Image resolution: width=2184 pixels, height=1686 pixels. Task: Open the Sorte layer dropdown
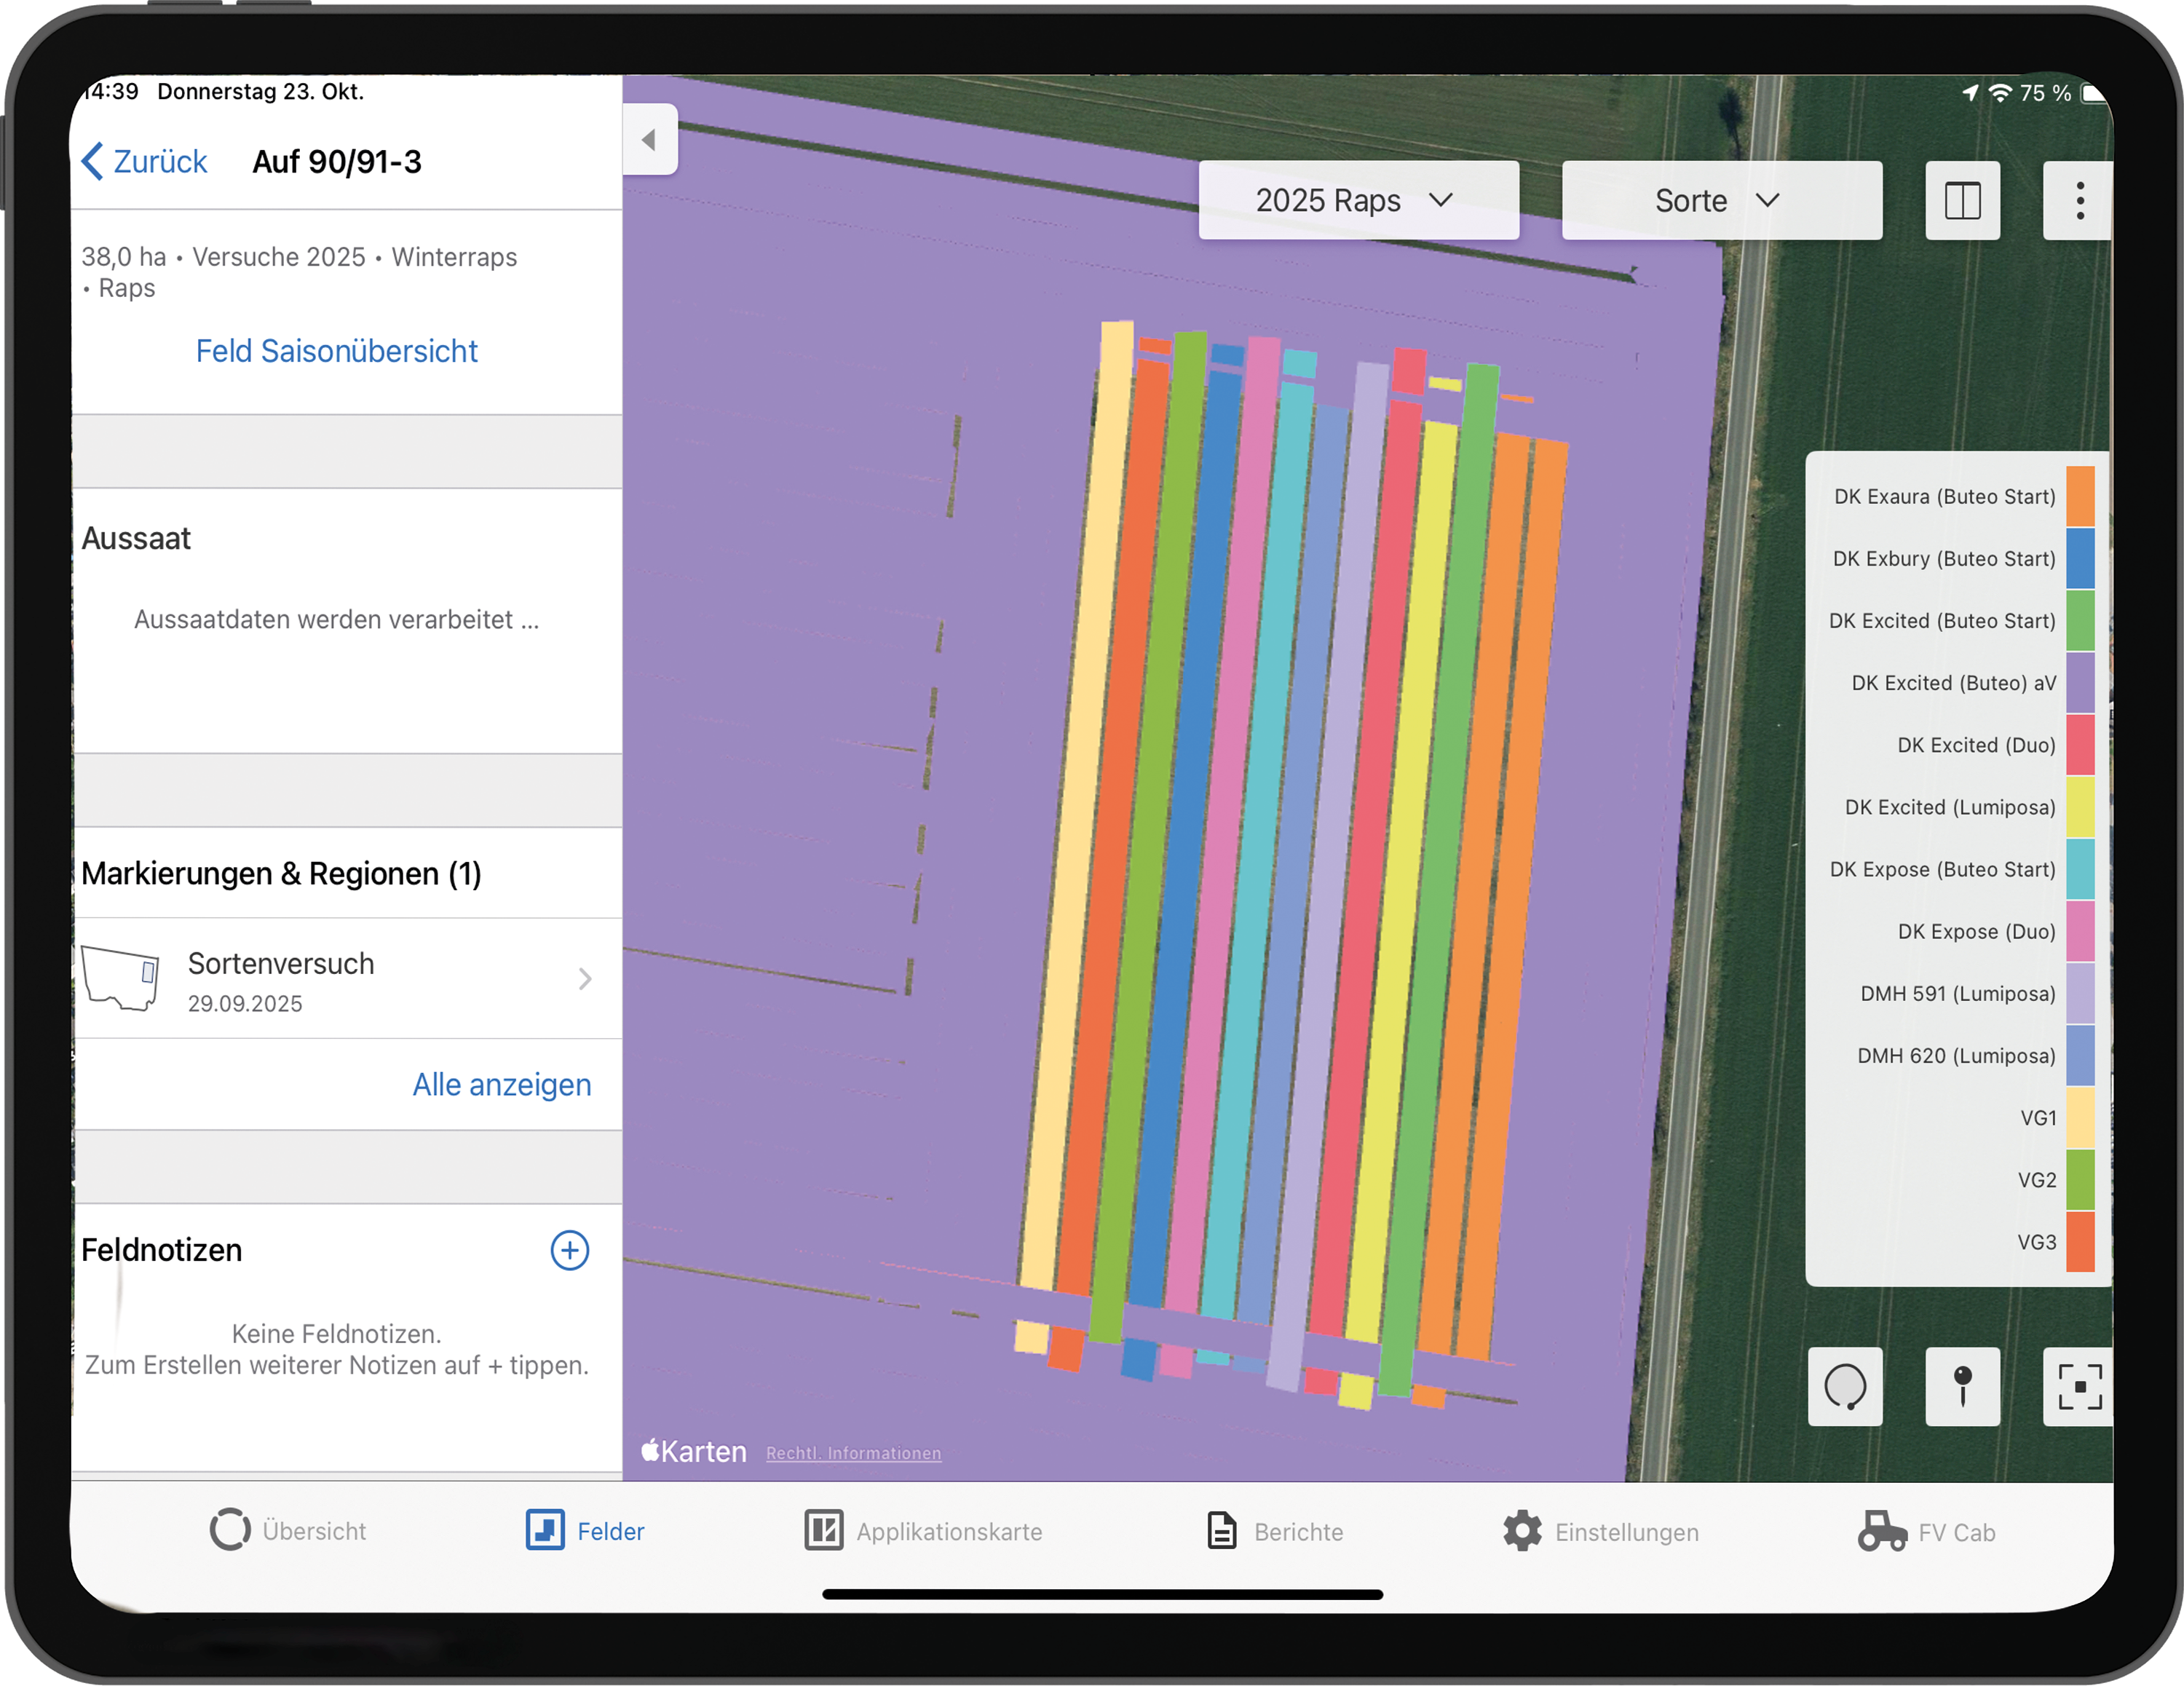click(1721, 200)
